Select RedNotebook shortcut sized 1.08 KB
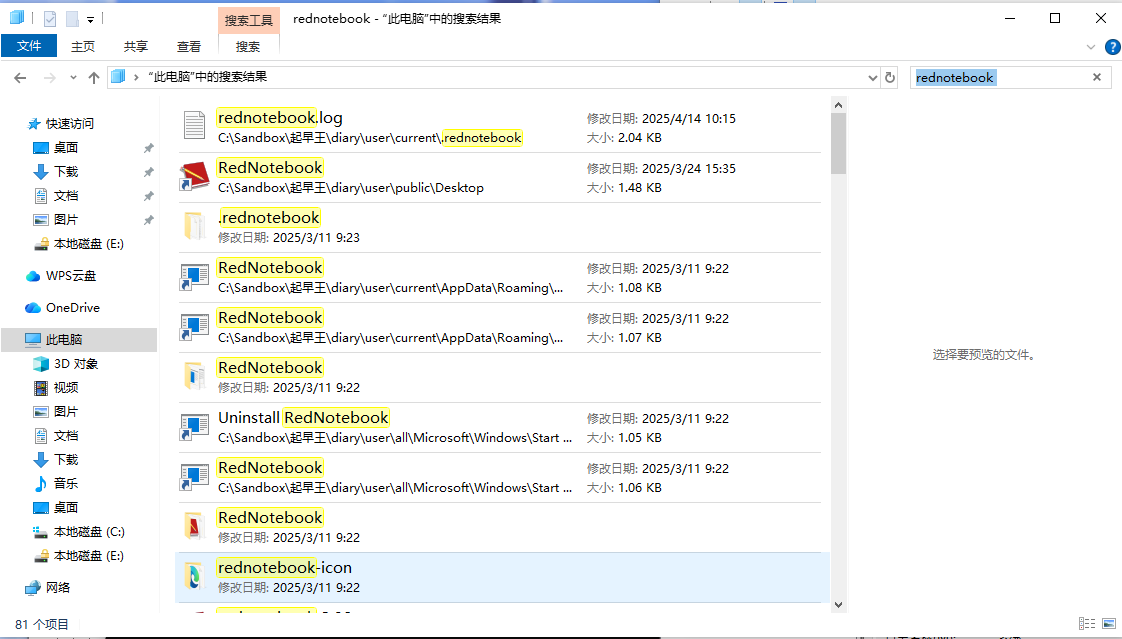The image size is (1122, 639). point(499,278)
